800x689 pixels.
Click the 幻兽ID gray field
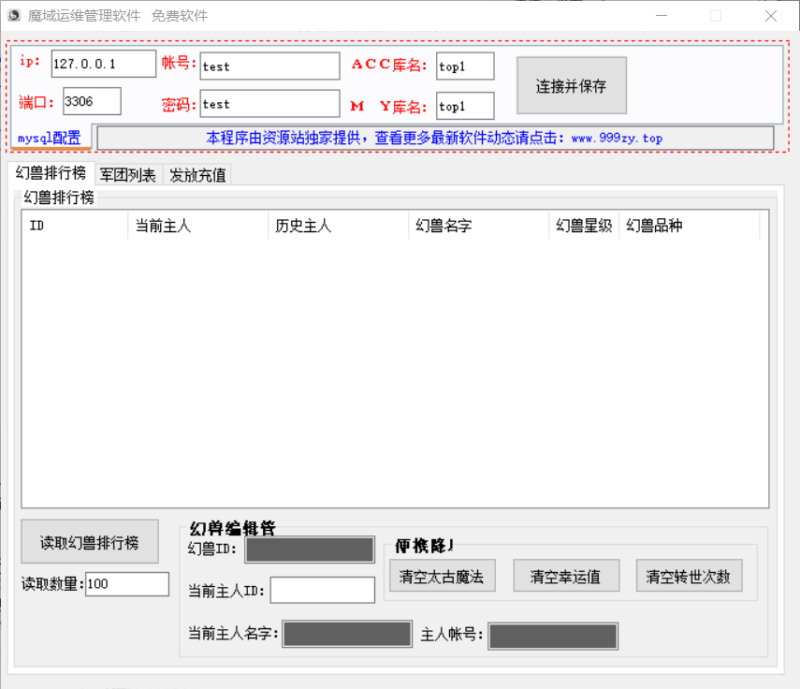[x=310, y=550]
